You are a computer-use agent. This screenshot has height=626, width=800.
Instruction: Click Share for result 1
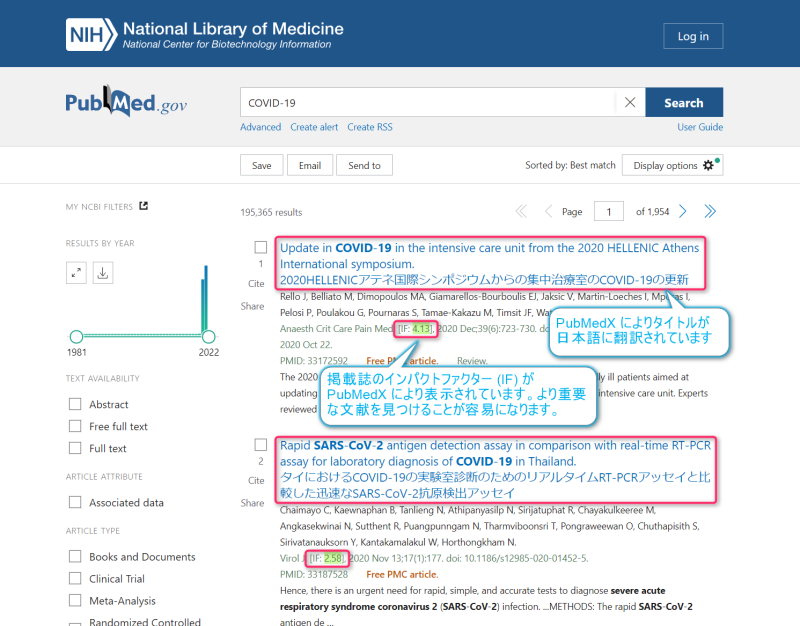click(x=253, y=306)
